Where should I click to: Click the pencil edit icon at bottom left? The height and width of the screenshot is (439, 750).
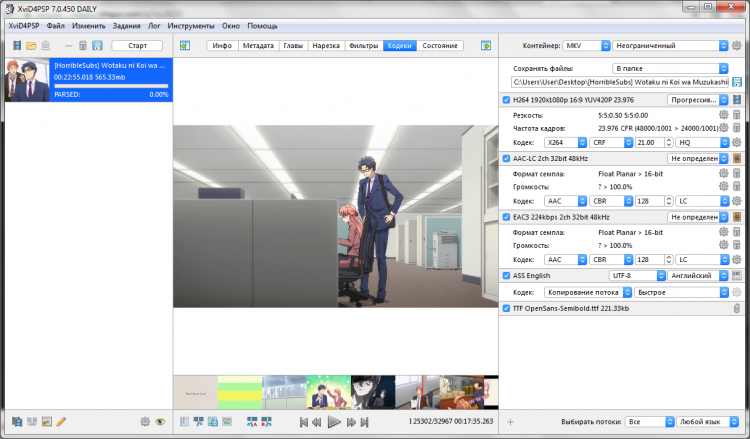61,421
